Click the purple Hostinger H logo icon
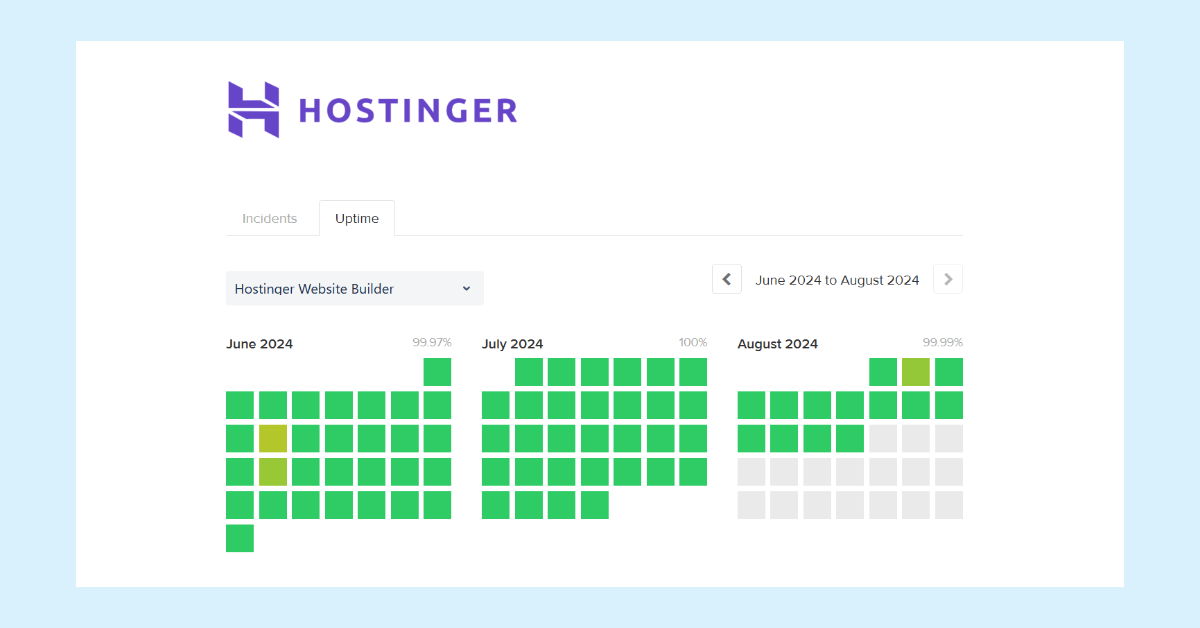Image resolution: width=1200 pixels, height=628 pixels. pyautogui.click(x=253, y=109)
